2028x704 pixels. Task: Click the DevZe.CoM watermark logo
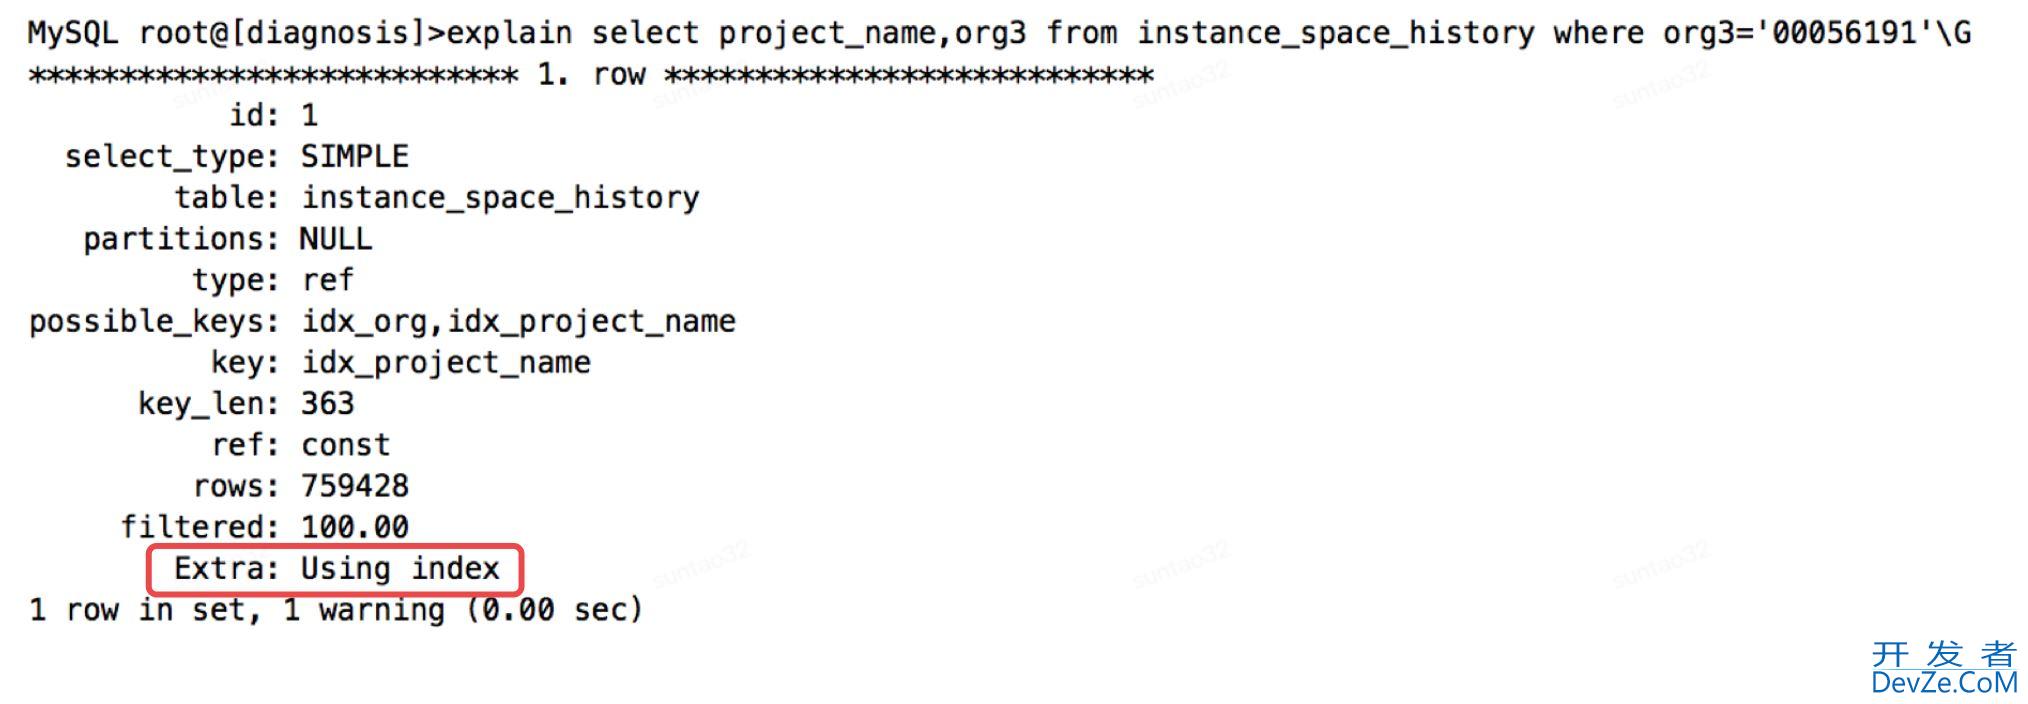click(x=1944, y=683)
